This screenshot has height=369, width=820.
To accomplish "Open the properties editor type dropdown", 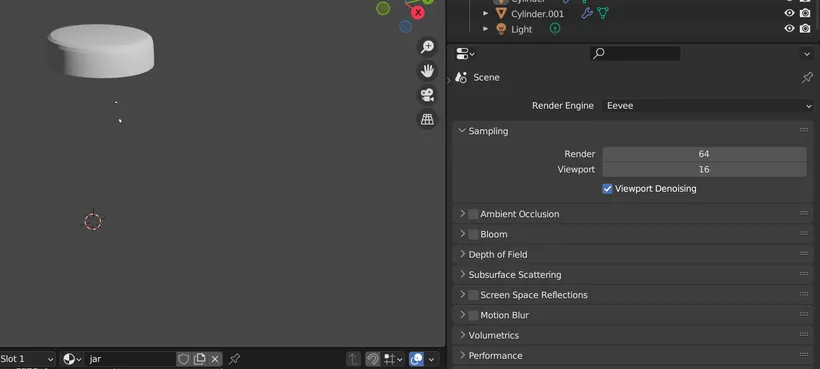I will [x=465, y=53].
